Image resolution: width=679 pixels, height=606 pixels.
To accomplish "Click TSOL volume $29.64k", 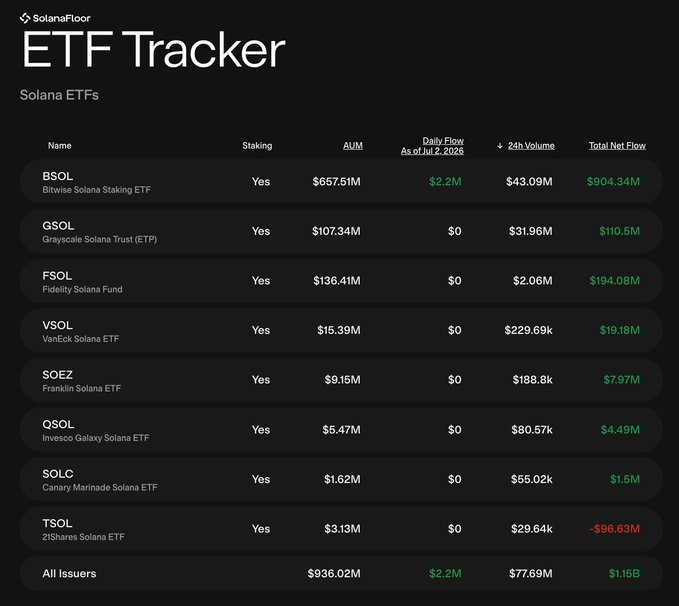I will pyautogui.click(x=532, y=529).
